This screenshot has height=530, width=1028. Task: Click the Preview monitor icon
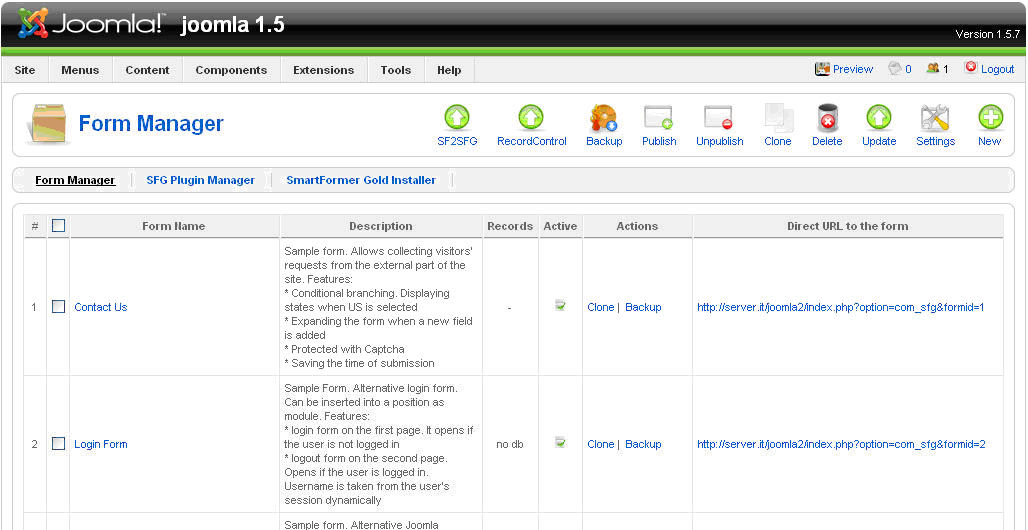822,69
